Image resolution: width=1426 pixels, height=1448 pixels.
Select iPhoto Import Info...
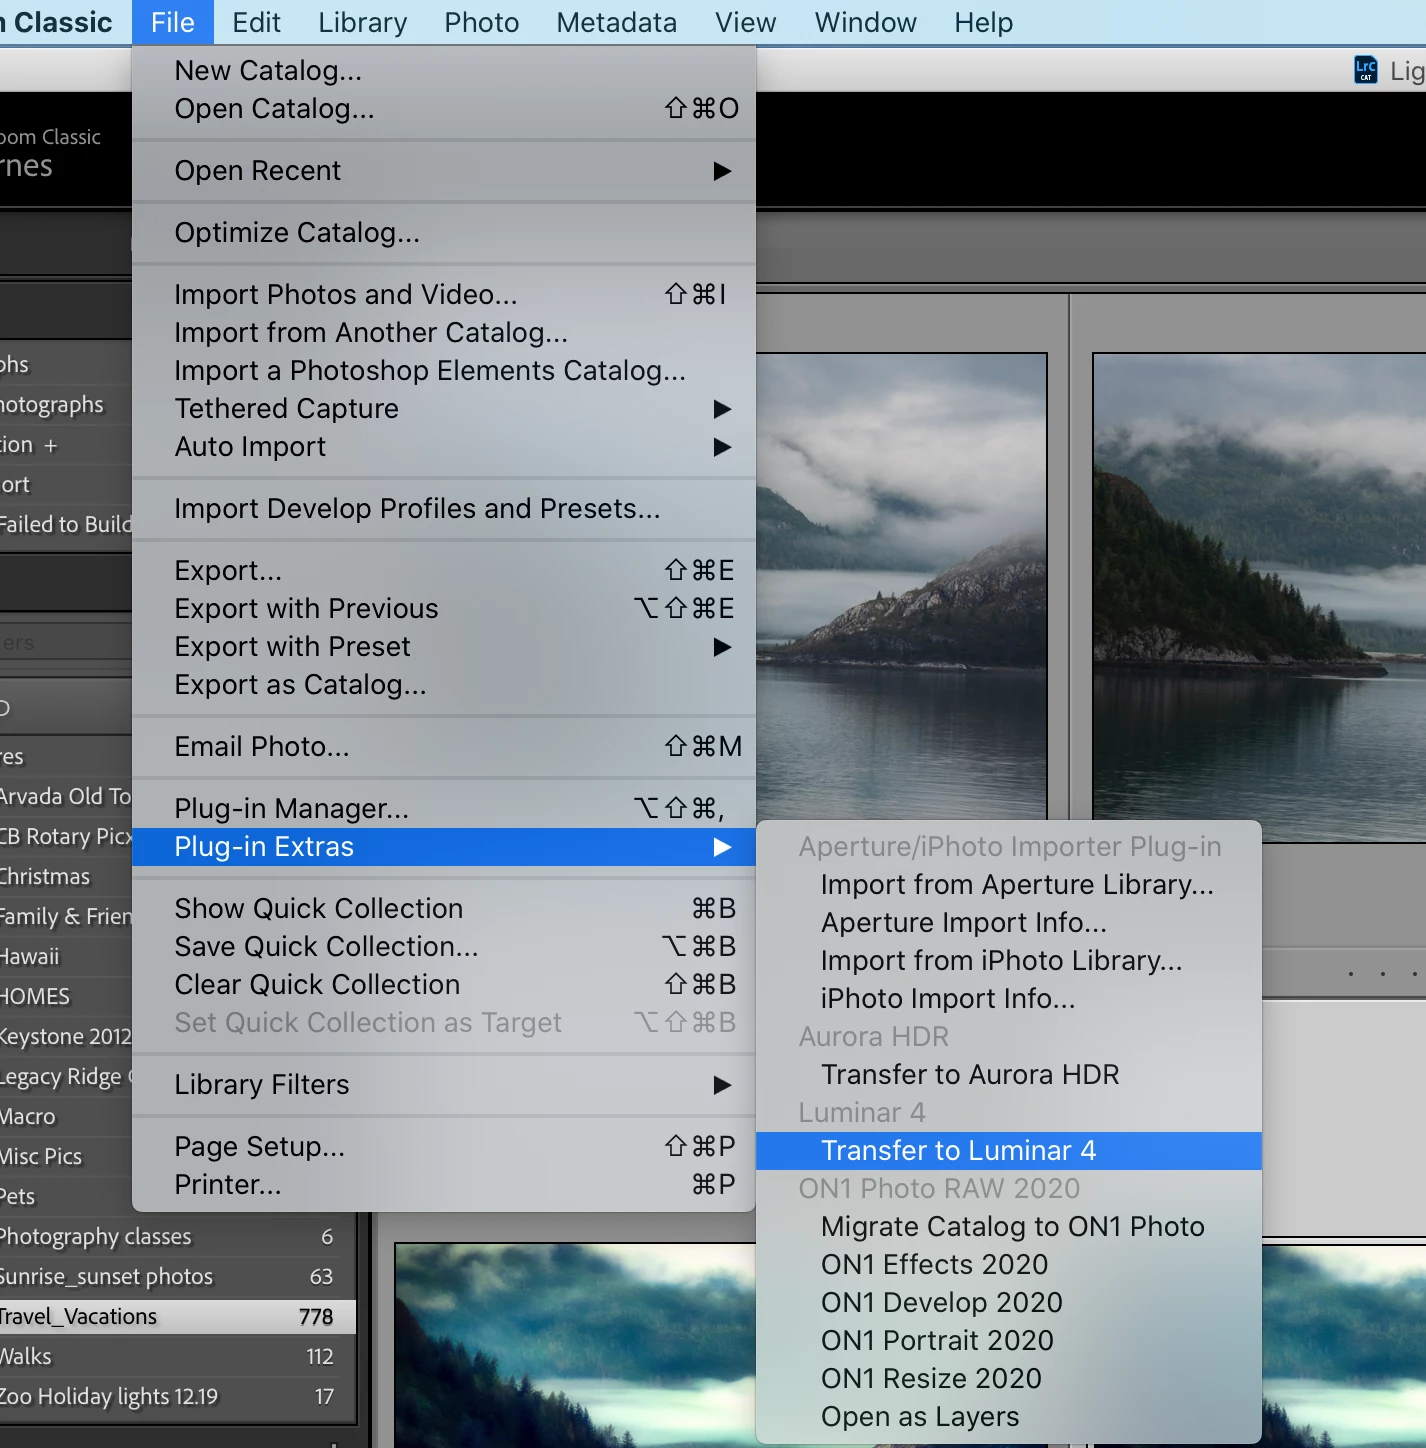point(1009,998)
